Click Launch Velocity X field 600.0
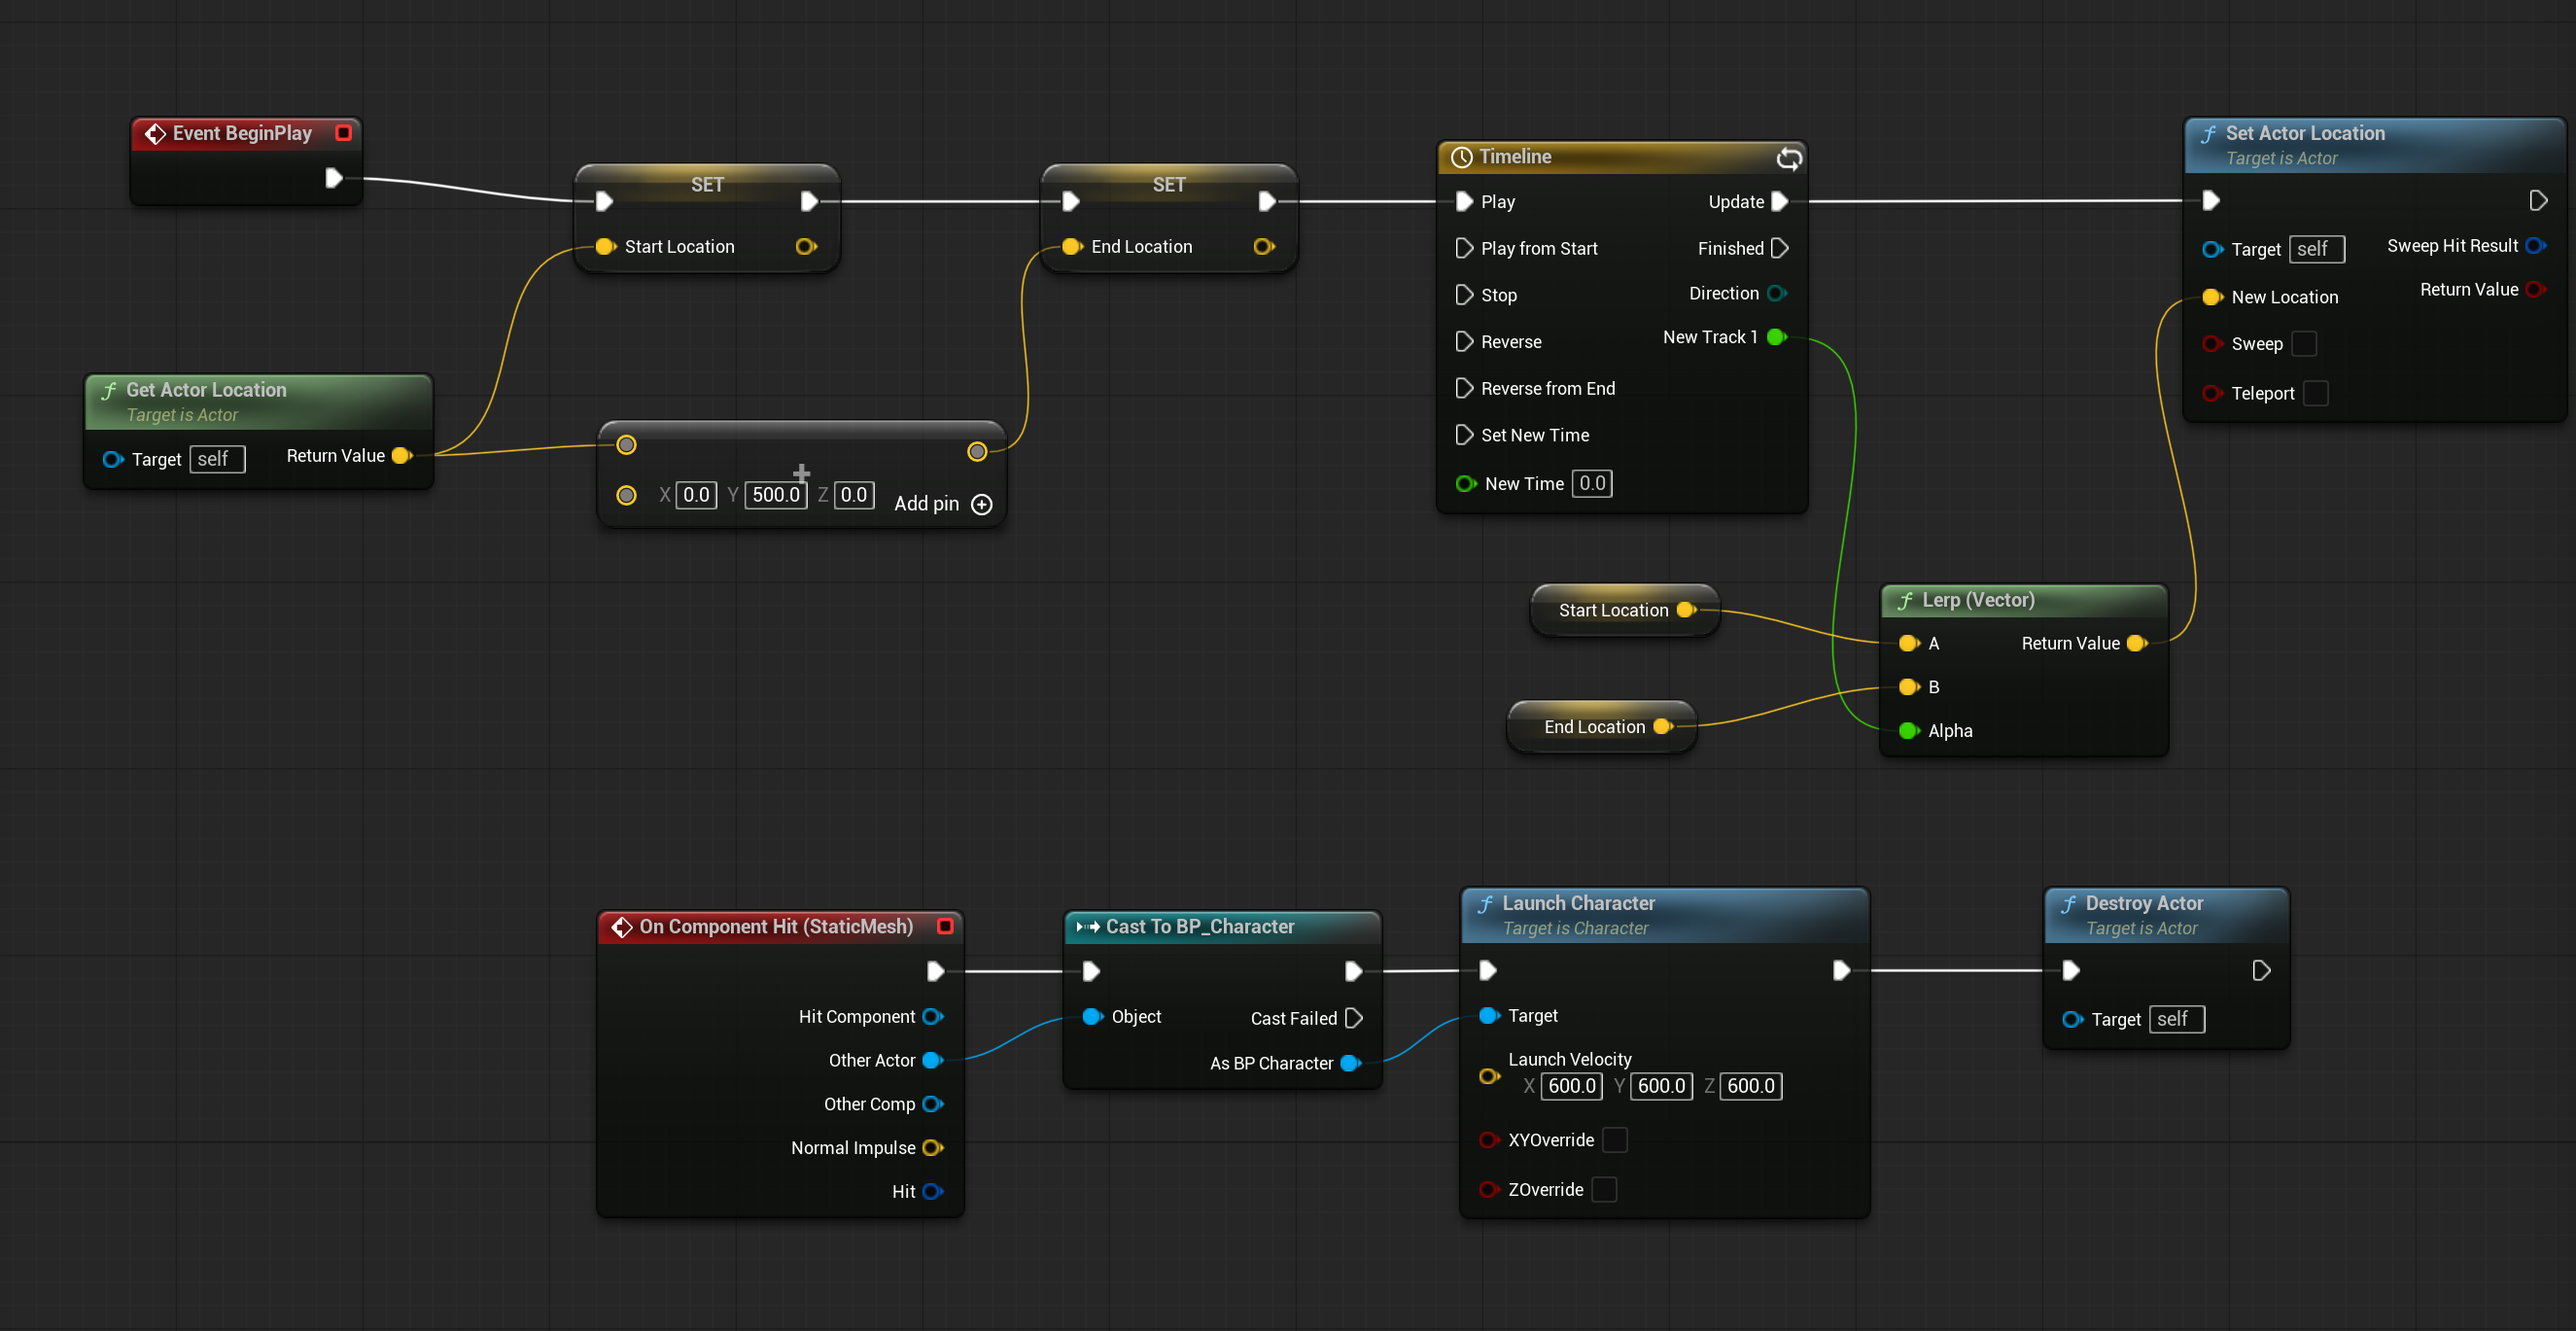The width and height of the screenshot is (2576, 1331). 1572,1086
